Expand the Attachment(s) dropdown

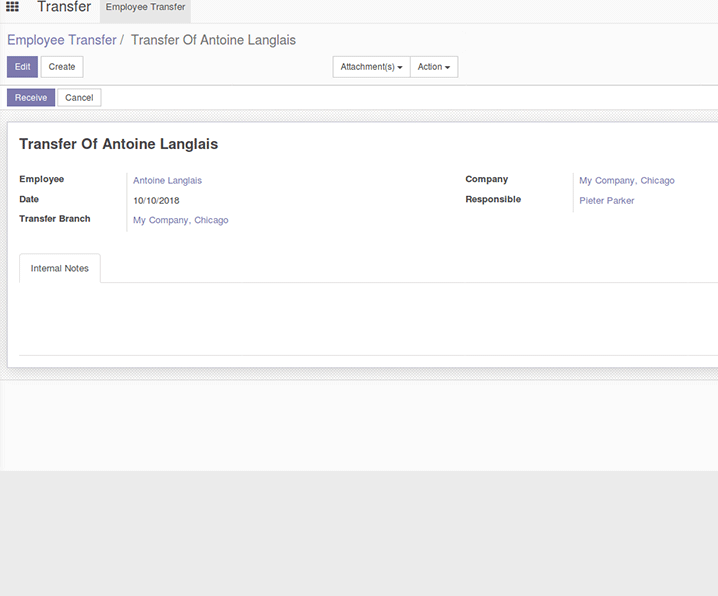point(371,67)
